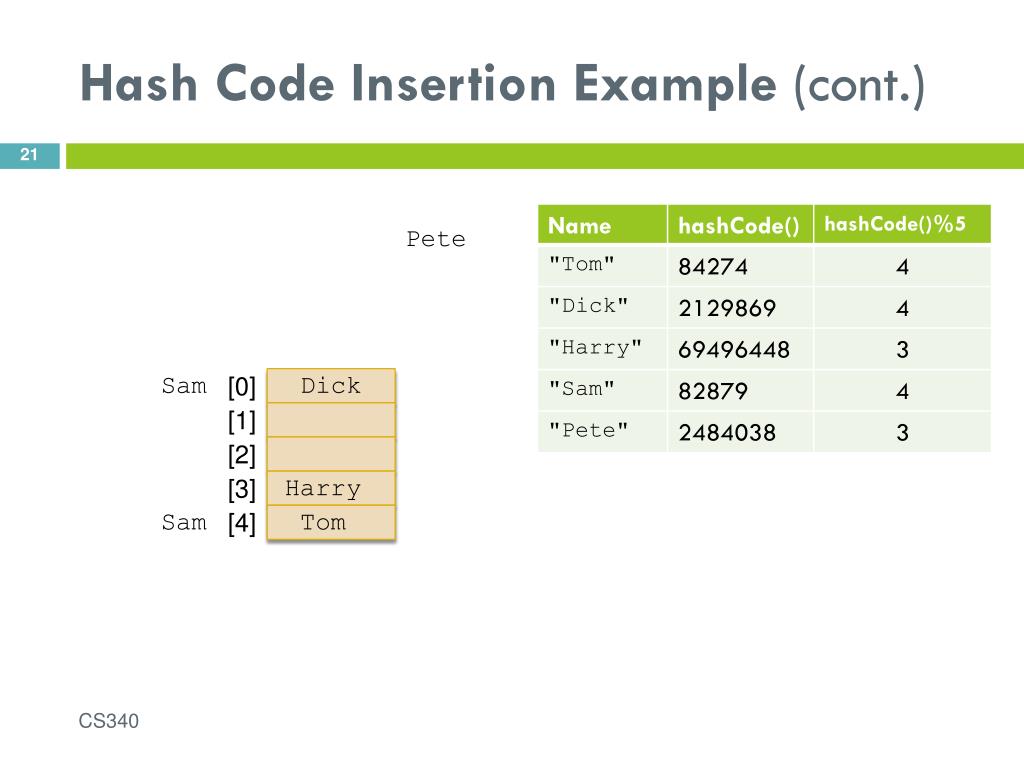This screenshot has width=1024, height=768.
Task: Select the Dick cell at index 0
Action: [x=331, y=386]
